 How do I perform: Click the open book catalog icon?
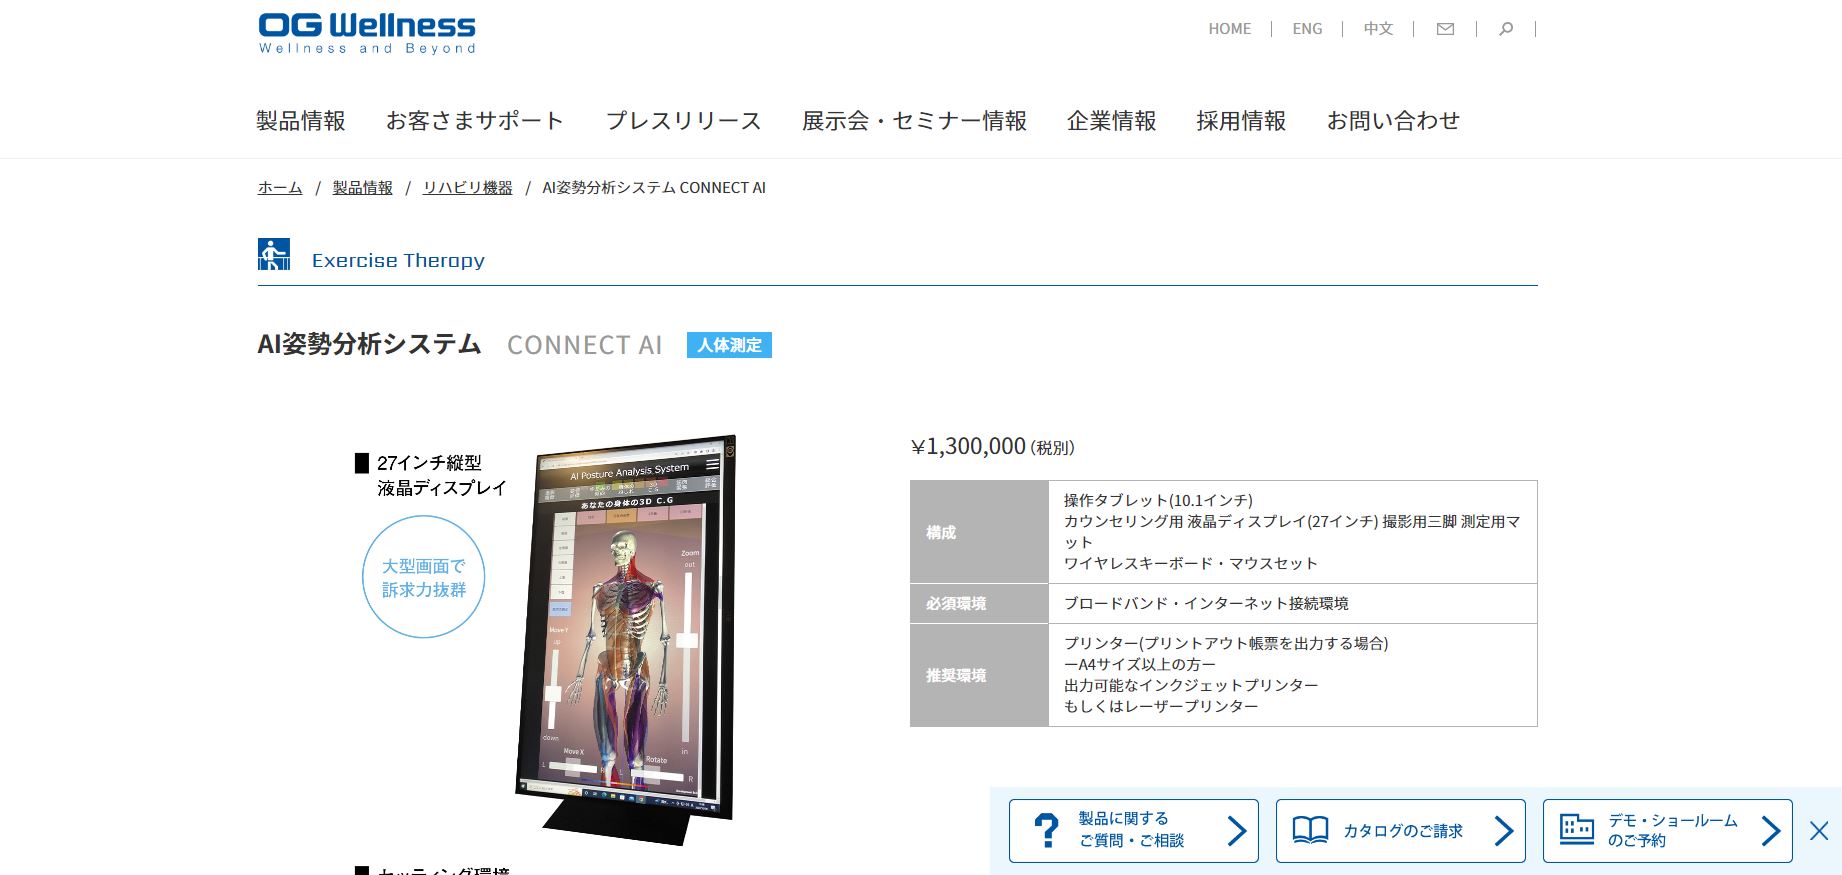[x=1310, y=830]
